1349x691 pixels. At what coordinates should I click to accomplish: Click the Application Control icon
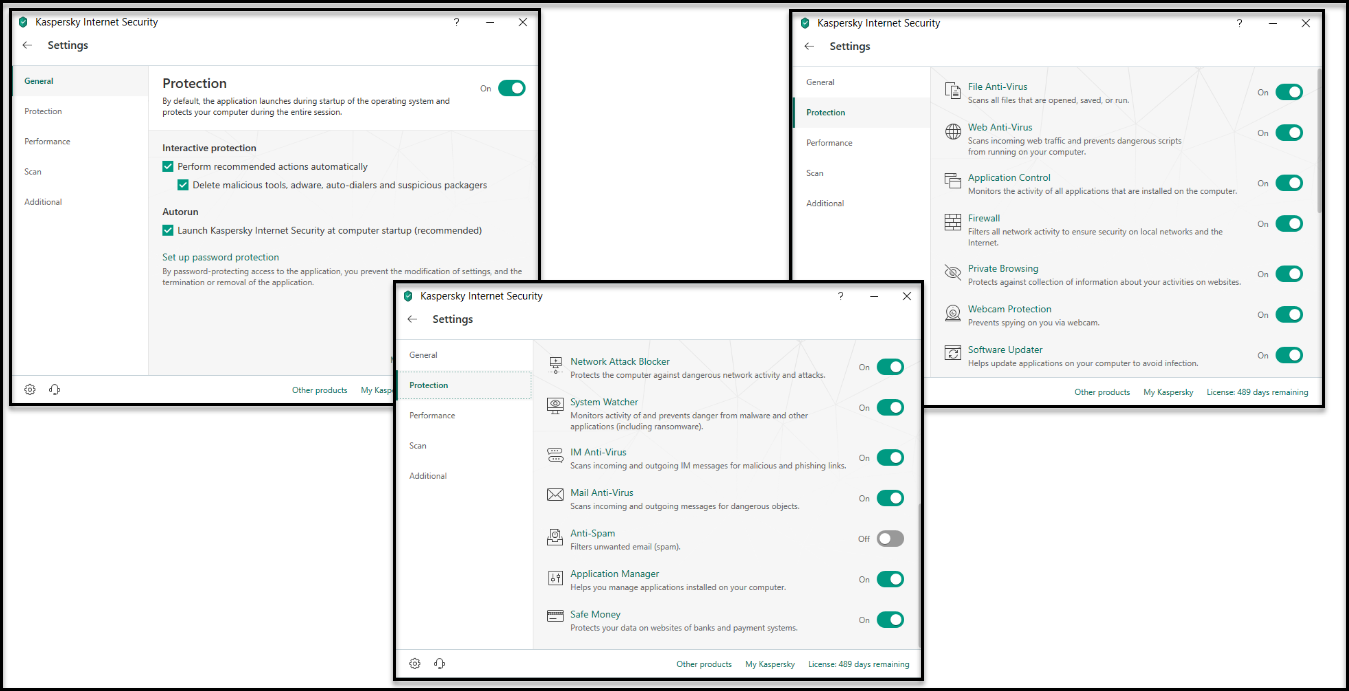[x=952, y=182]
